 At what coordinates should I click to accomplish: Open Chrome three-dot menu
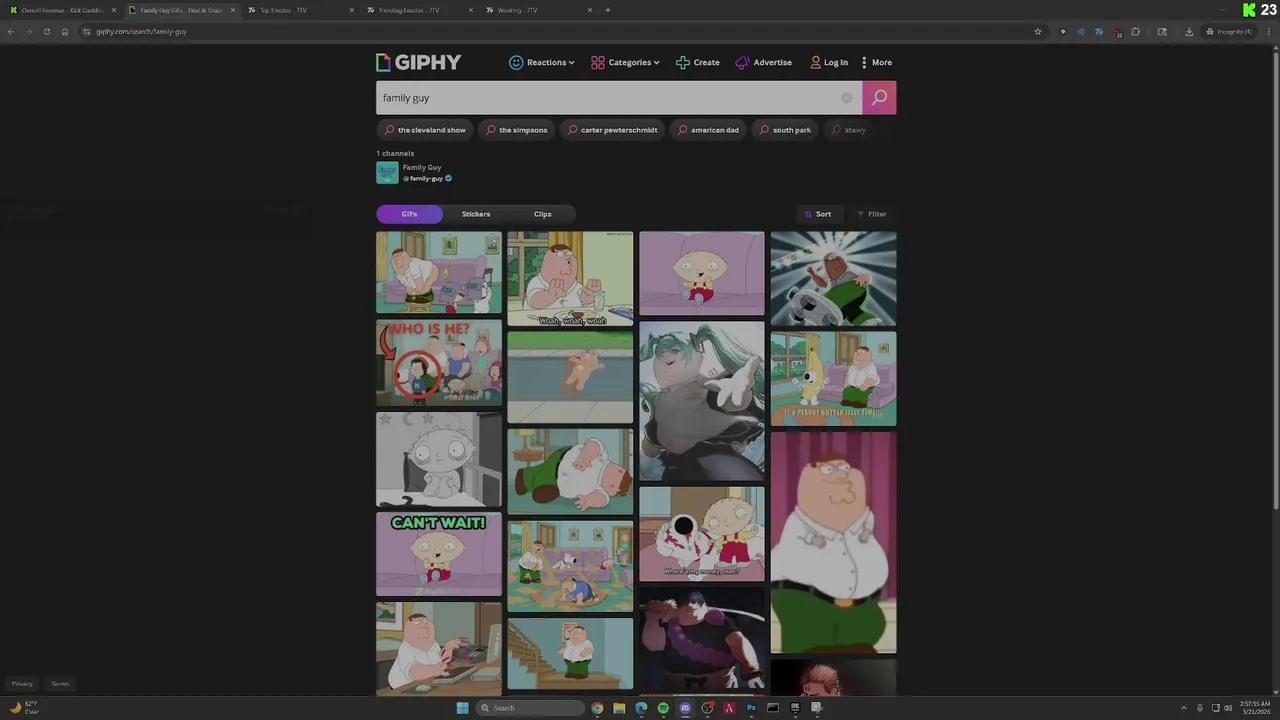[x=1268, y=31]
